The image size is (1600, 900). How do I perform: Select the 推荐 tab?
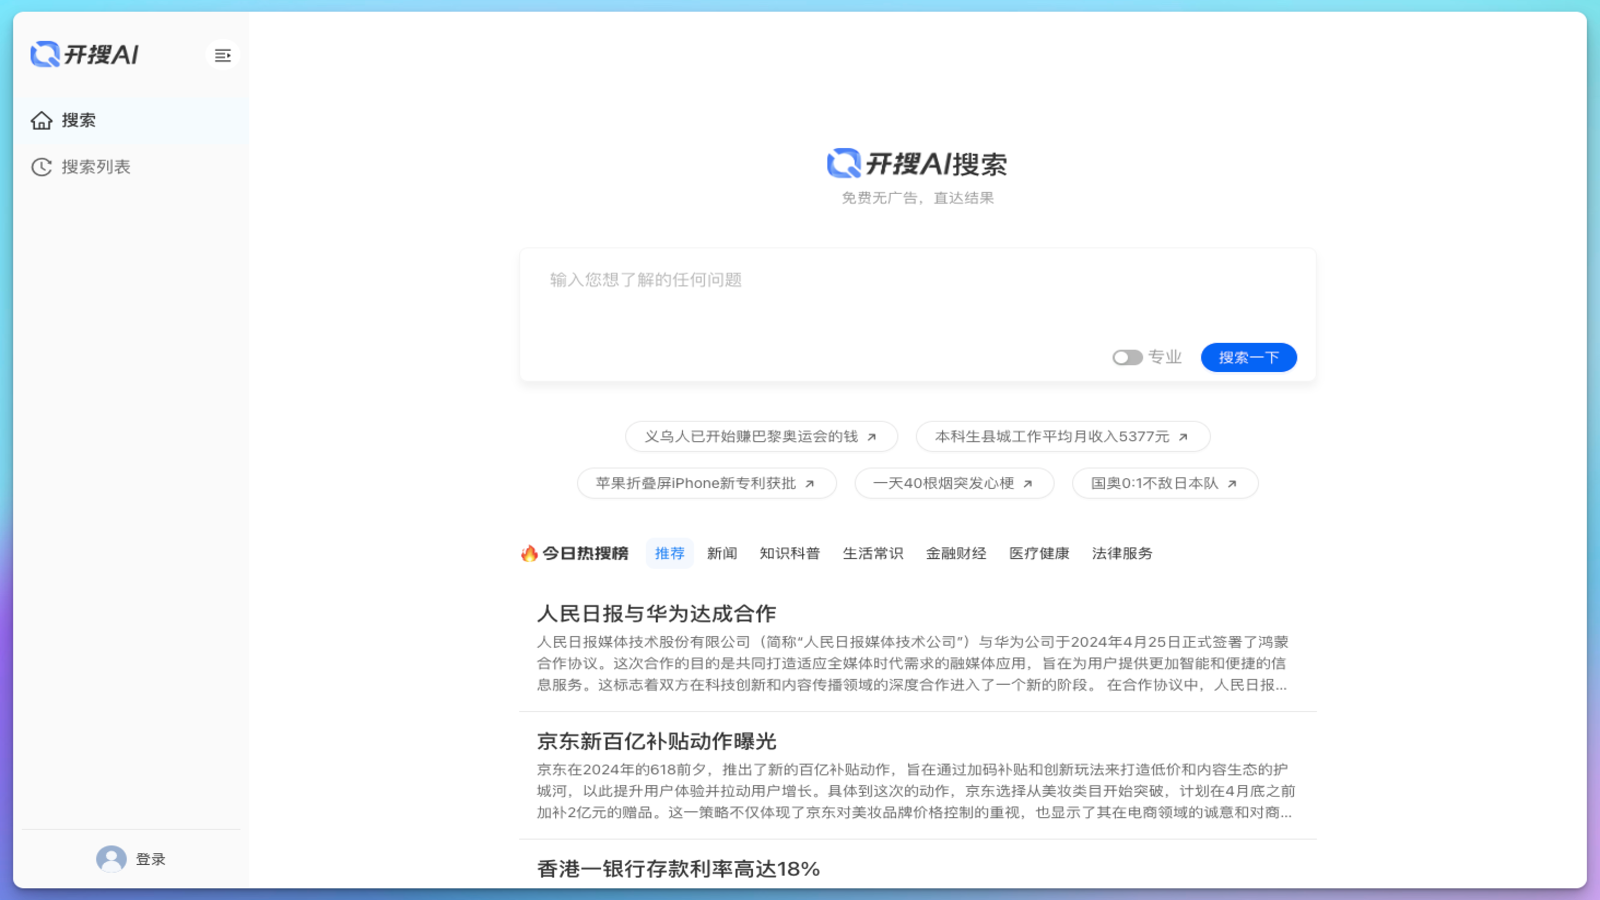670,553
